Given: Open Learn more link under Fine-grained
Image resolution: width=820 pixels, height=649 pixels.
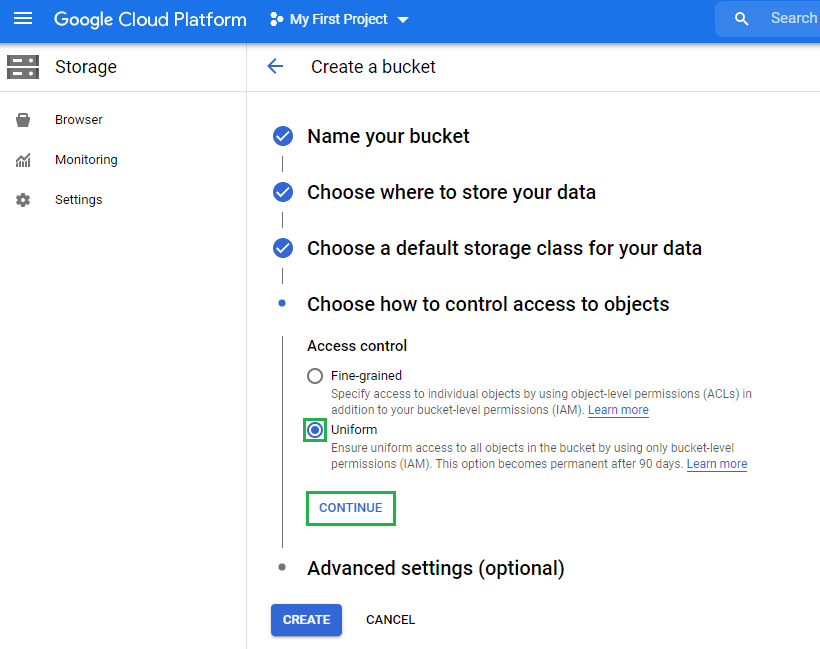Looking at the screenshot, I should tap(618, 410).
